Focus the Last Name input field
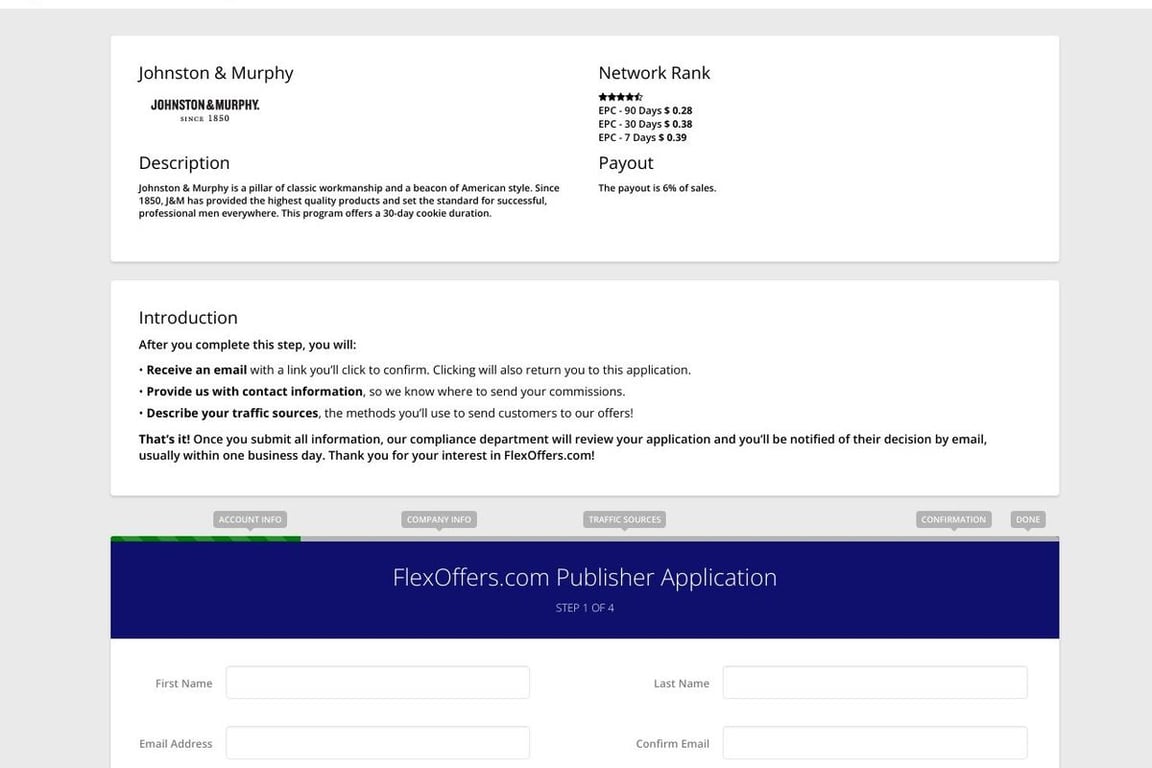This screenshot has height=768, width=1152. coord(874,683)
